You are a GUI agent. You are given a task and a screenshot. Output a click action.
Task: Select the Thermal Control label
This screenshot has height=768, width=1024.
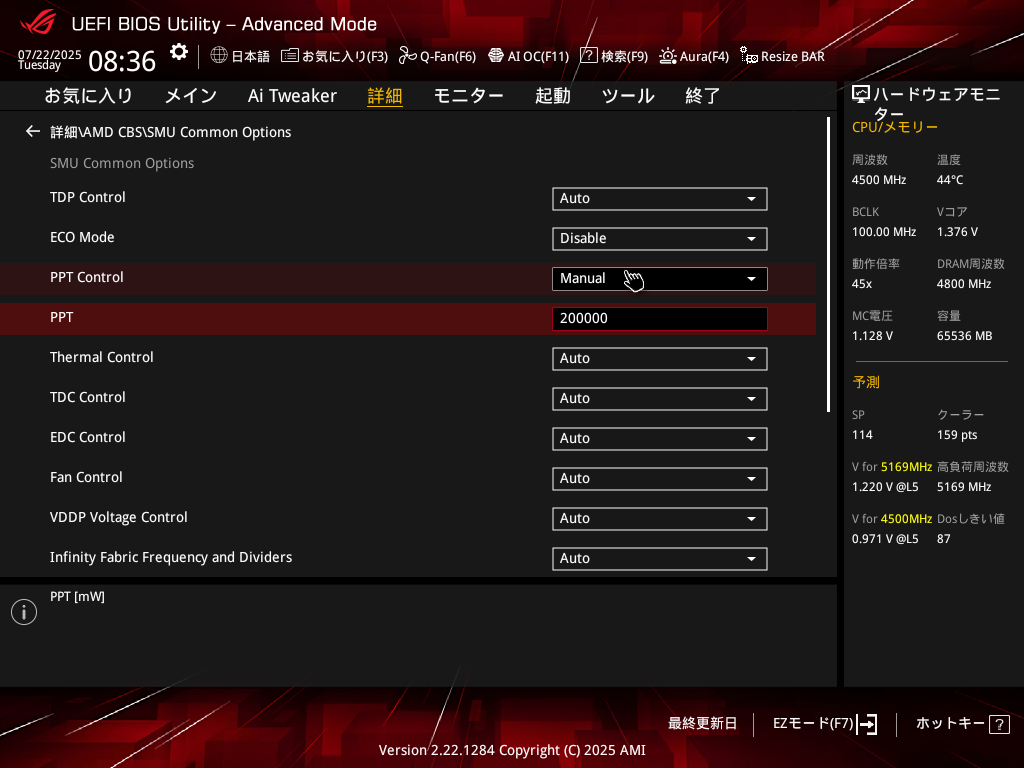[102, 357]
